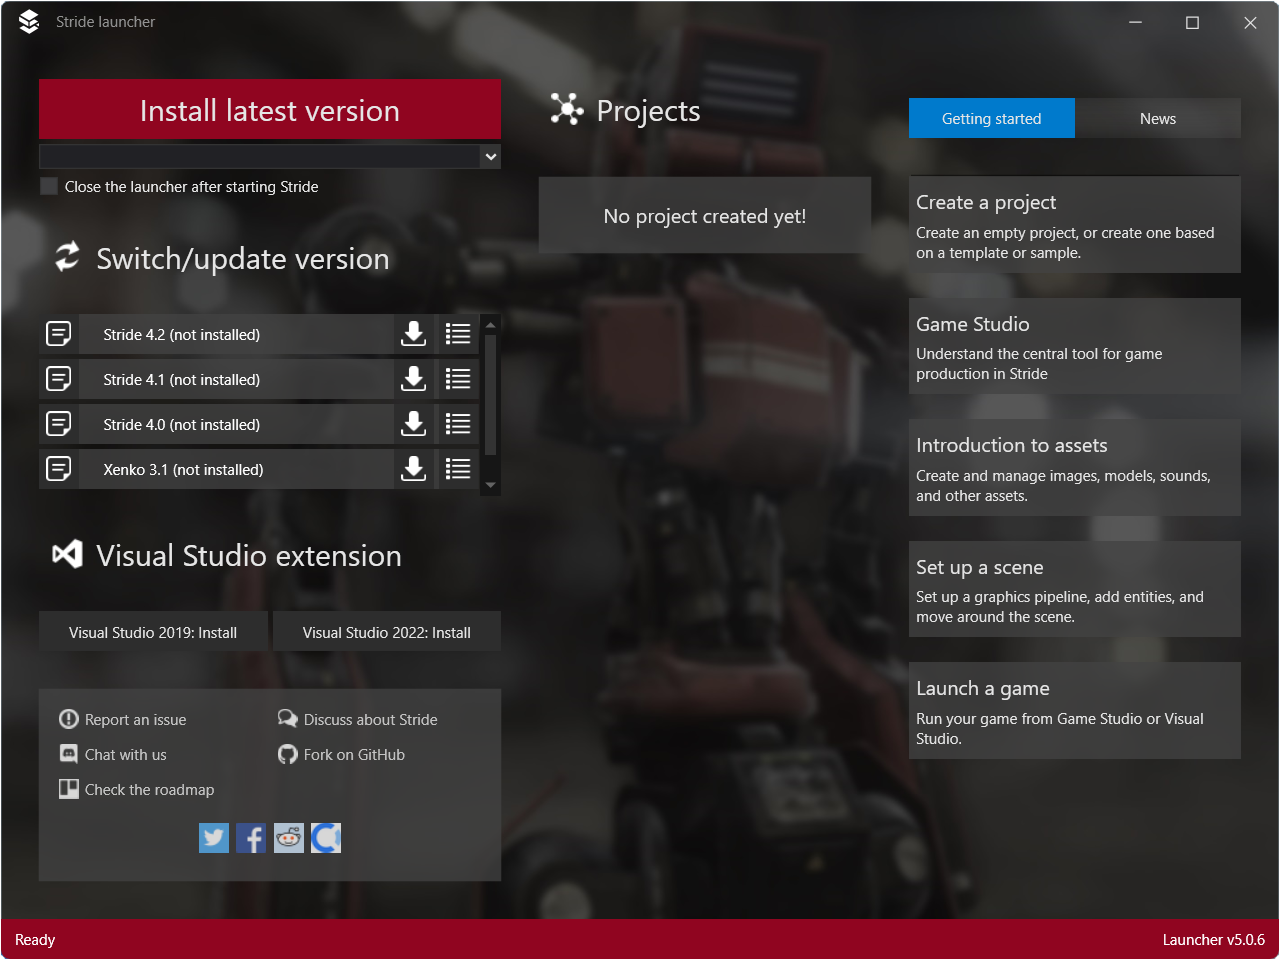
Task: Open release notes icon for Stride 4.2
Action: pos(59,334)
